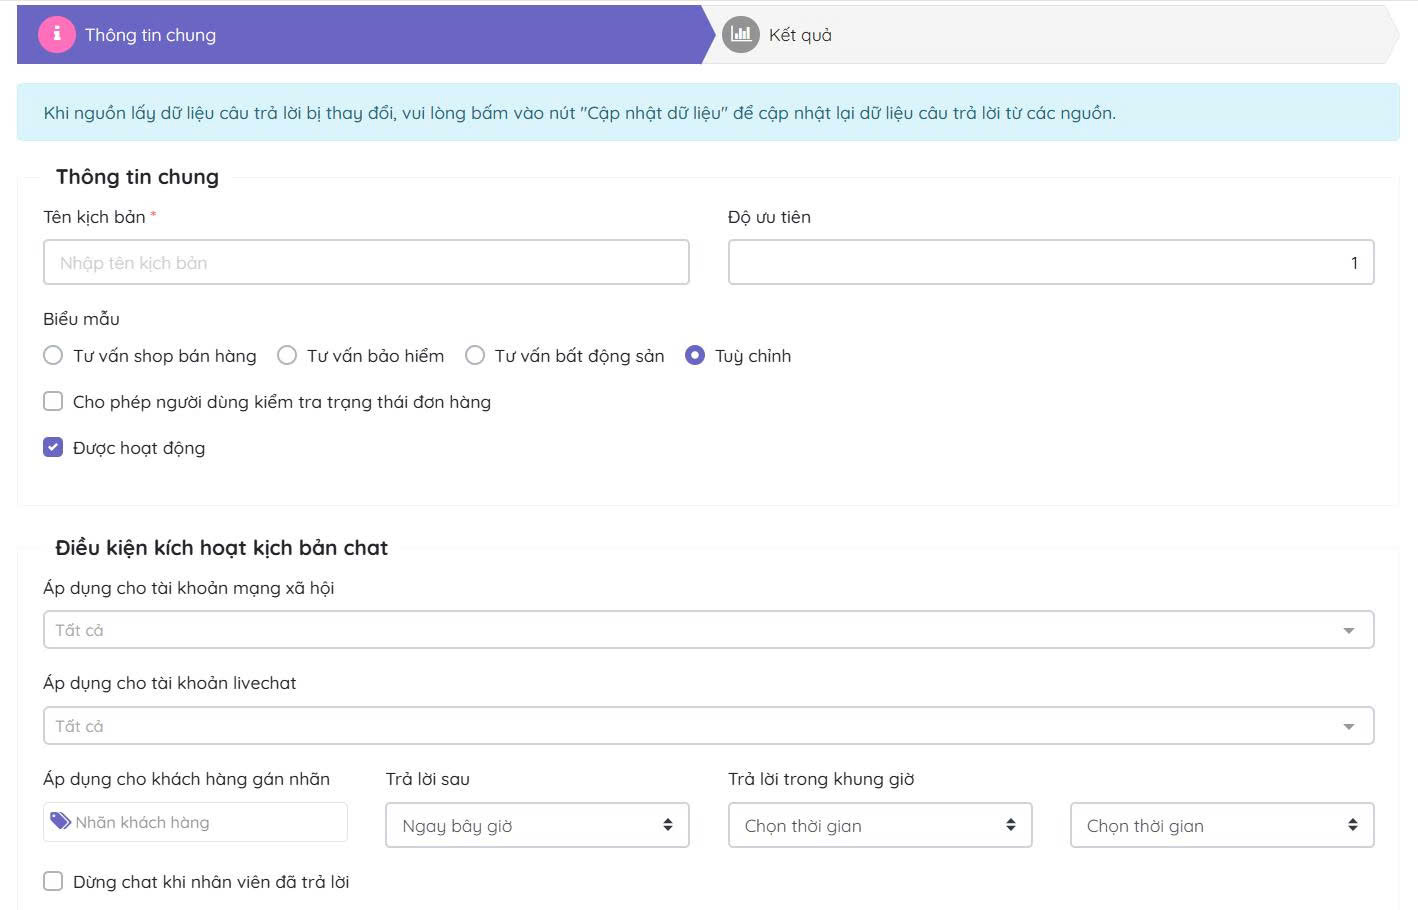Expand the social network account dropdown
Viewport: 1418px width, 910px height.
pos(708,630)
